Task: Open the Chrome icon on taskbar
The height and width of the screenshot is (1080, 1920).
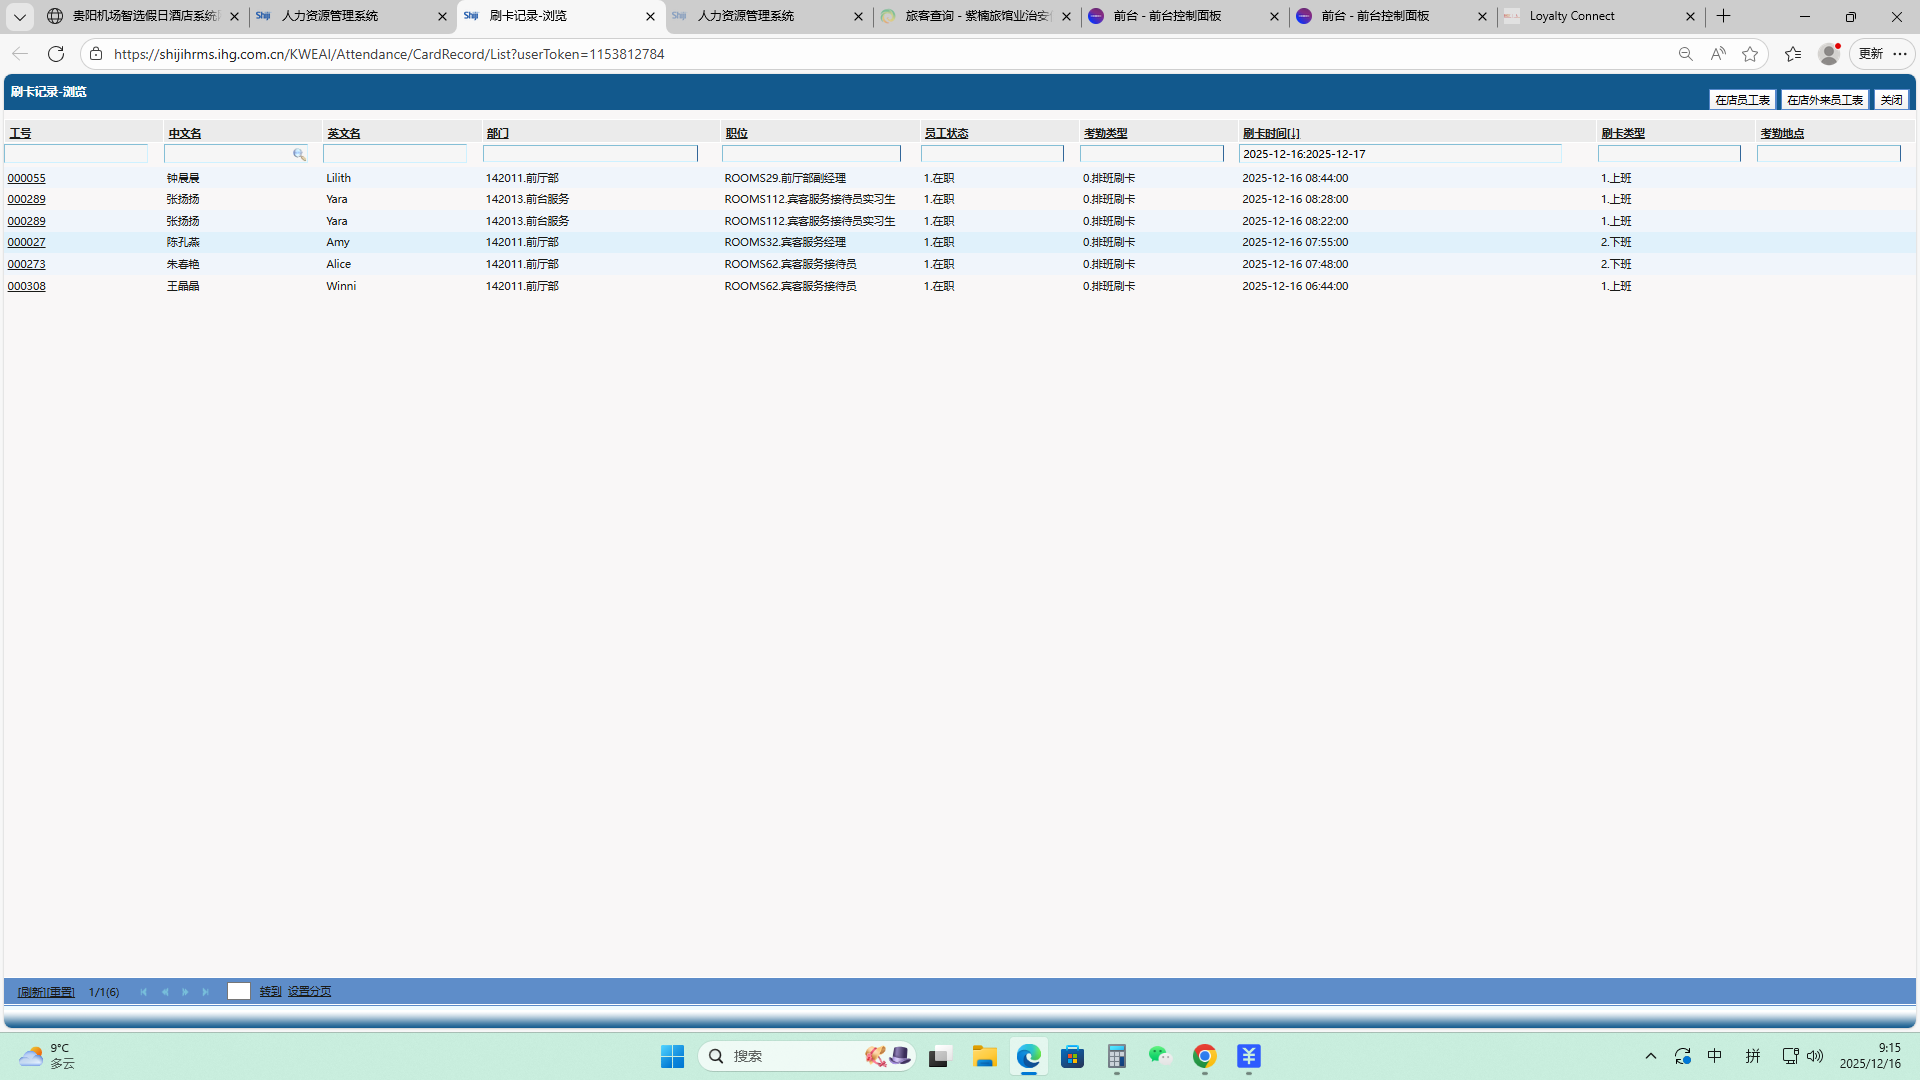Action: click(1205, 1056)
